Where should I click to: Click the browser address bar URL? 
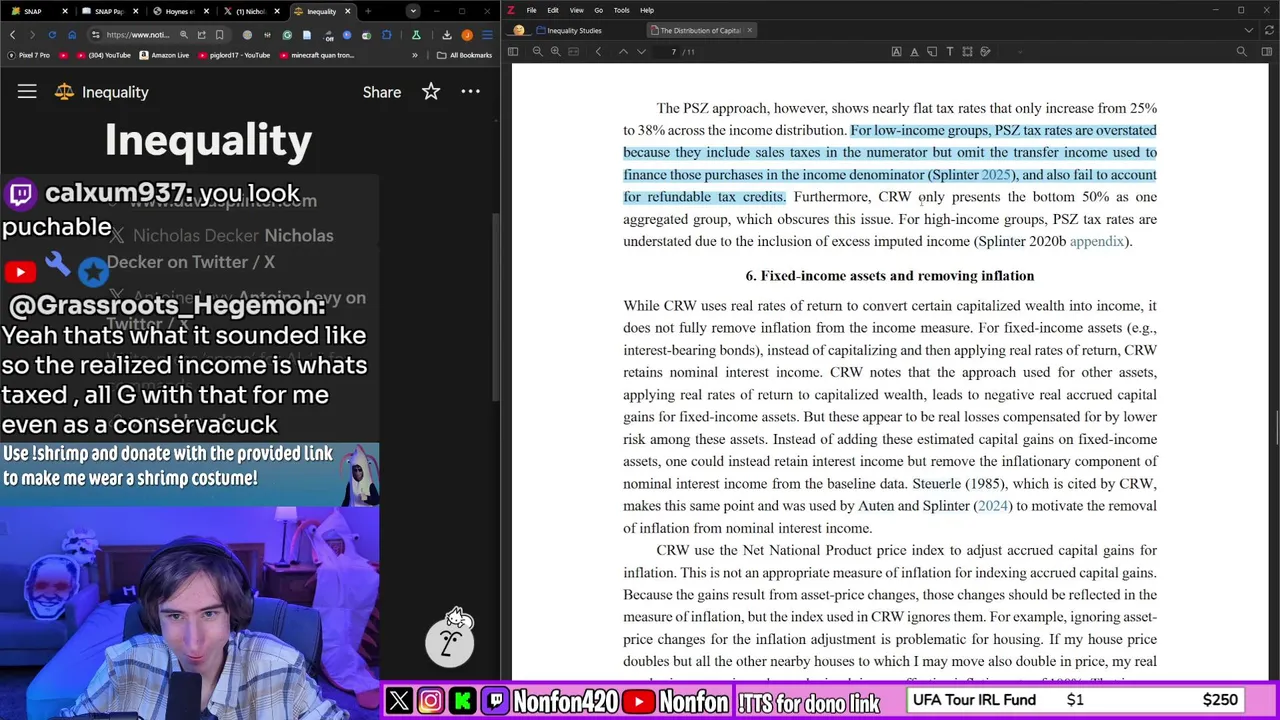138,35
